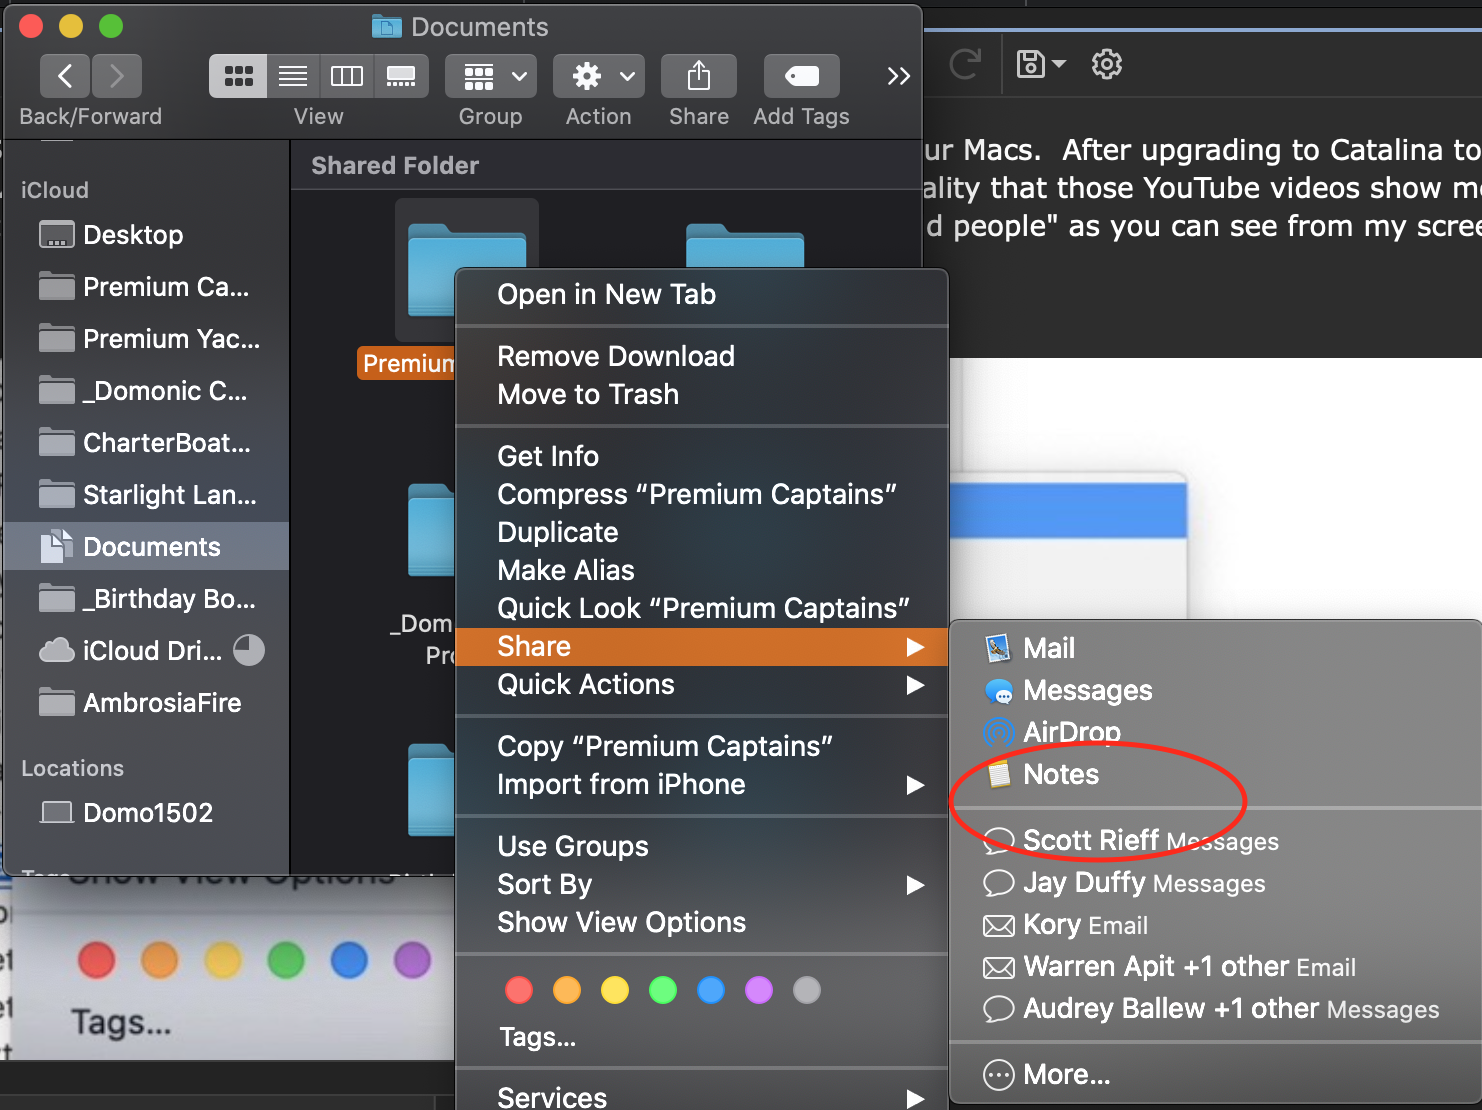Open _Birthday Bo... folder in sidebar
Image resolution: width=1482 pixels, height=1110 pixels.
pyautogui.click(x=147, y=599)
